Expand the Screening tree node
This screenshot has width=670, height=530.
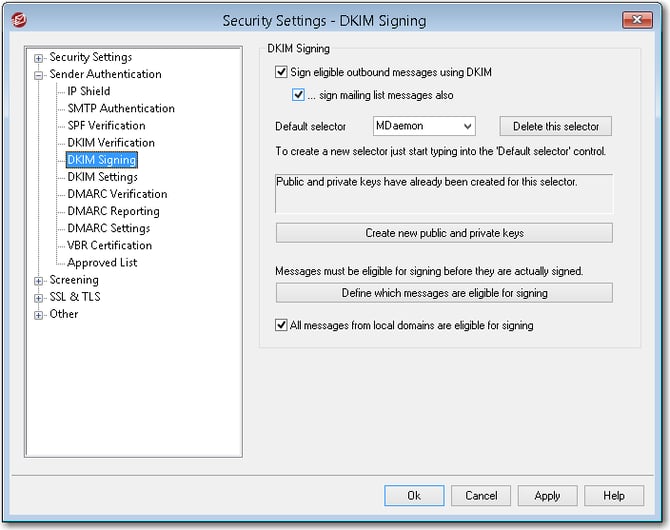(38, 281)
